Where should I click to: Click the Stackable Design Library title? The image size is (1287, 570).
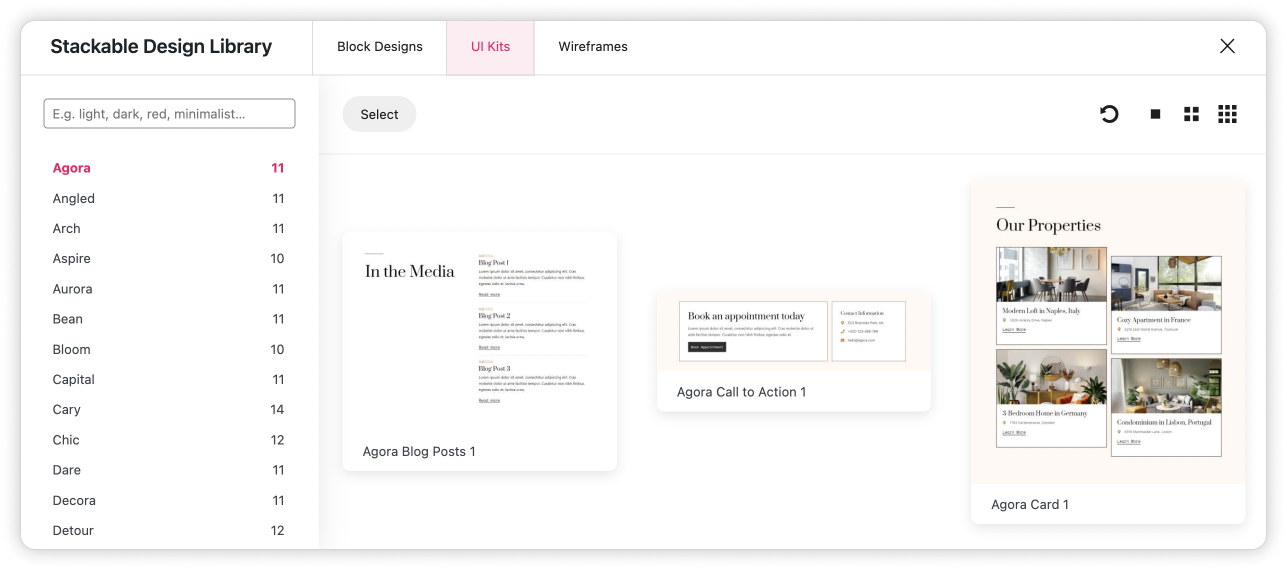click(x=161, y=46)
